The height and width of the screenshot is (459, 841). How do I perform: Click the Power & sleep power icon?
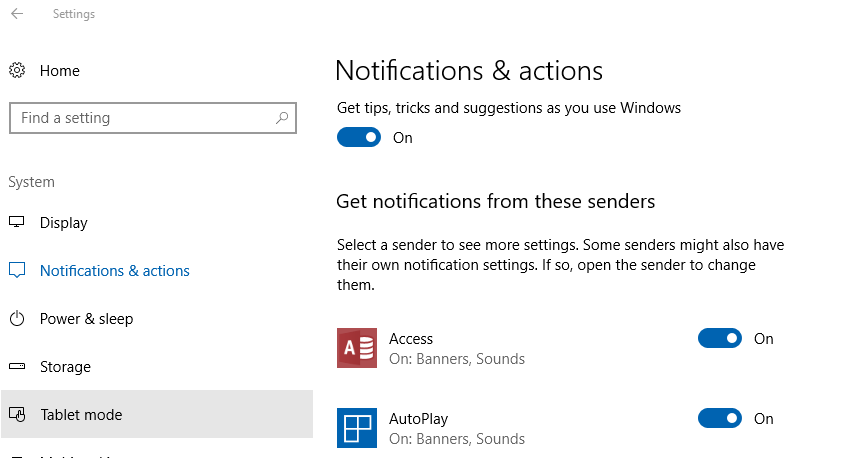(x=17, y=319)
